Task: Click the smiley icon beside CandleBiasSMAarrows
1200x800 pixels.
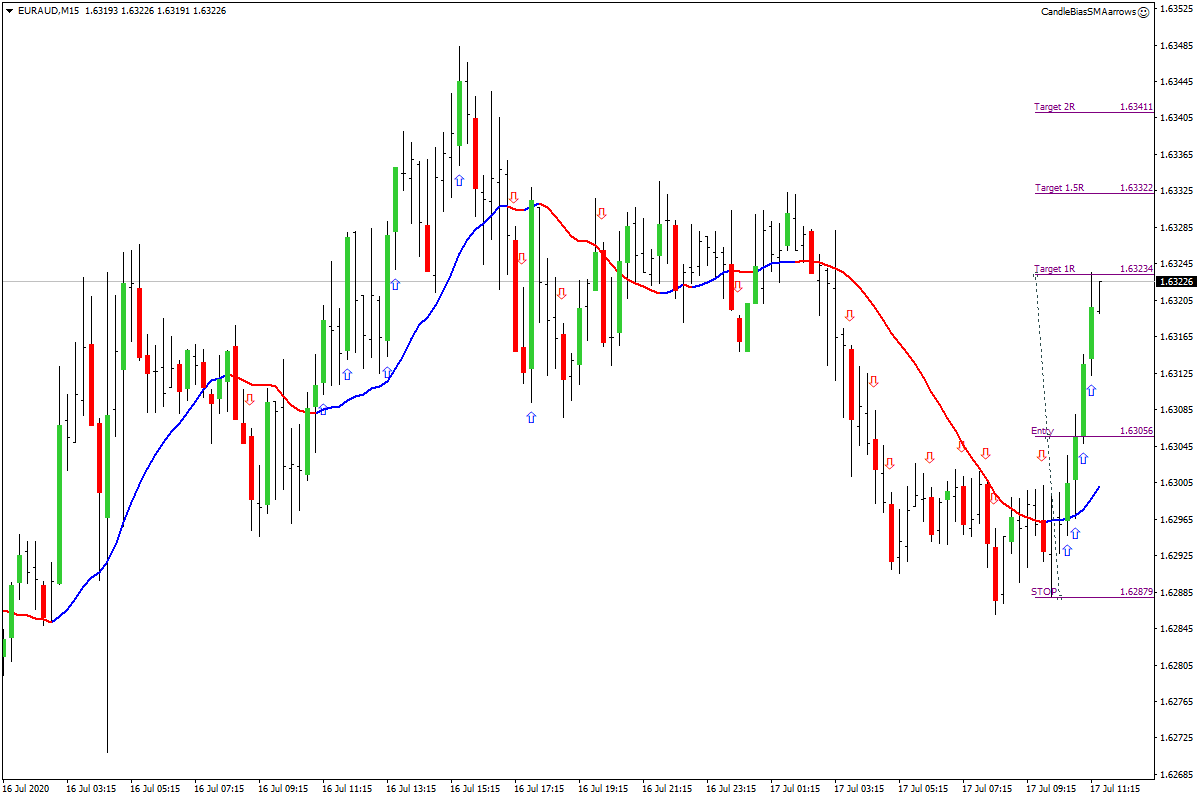Action: [x=1144, y=12]
